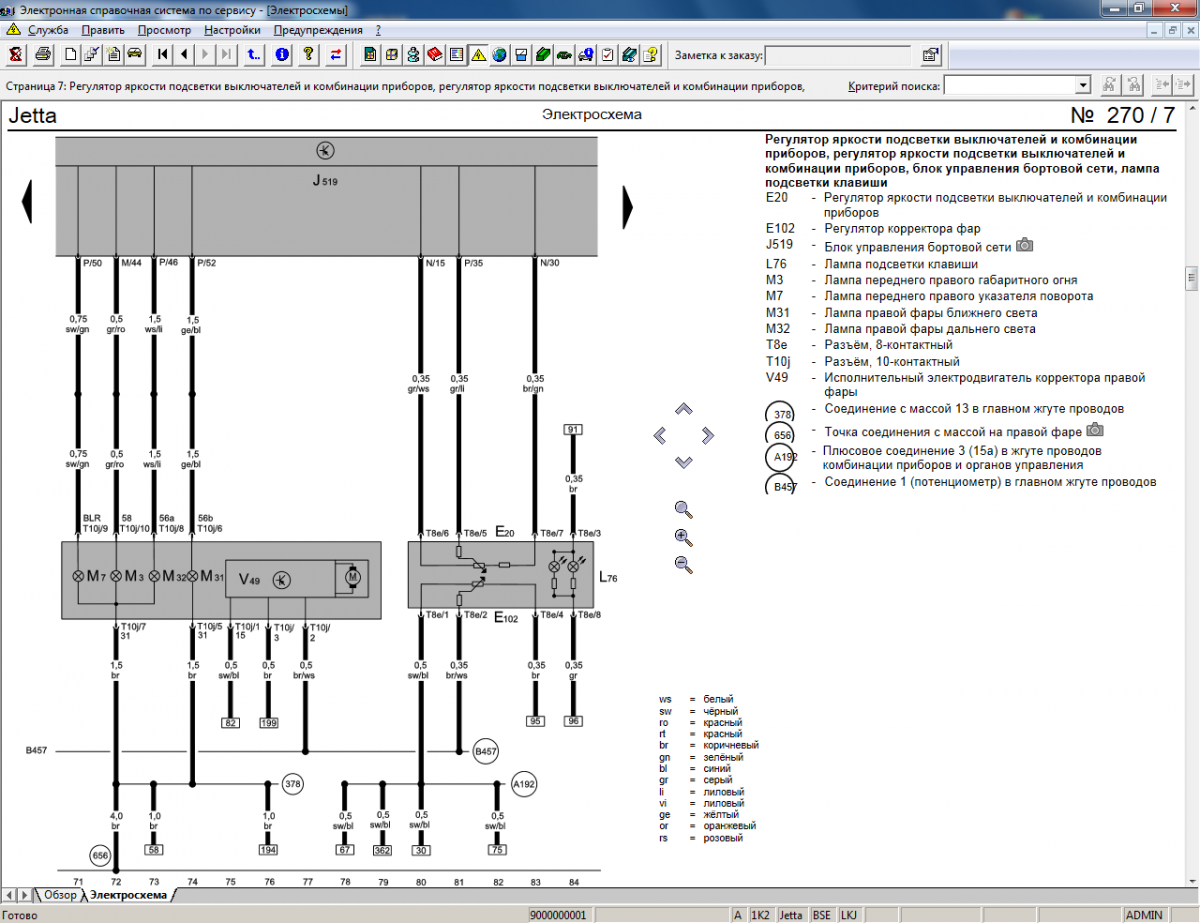Click the magnifier with plus to zoom in
The image size is (1200, 923).
pyautogui.click(x=684, y=537)
